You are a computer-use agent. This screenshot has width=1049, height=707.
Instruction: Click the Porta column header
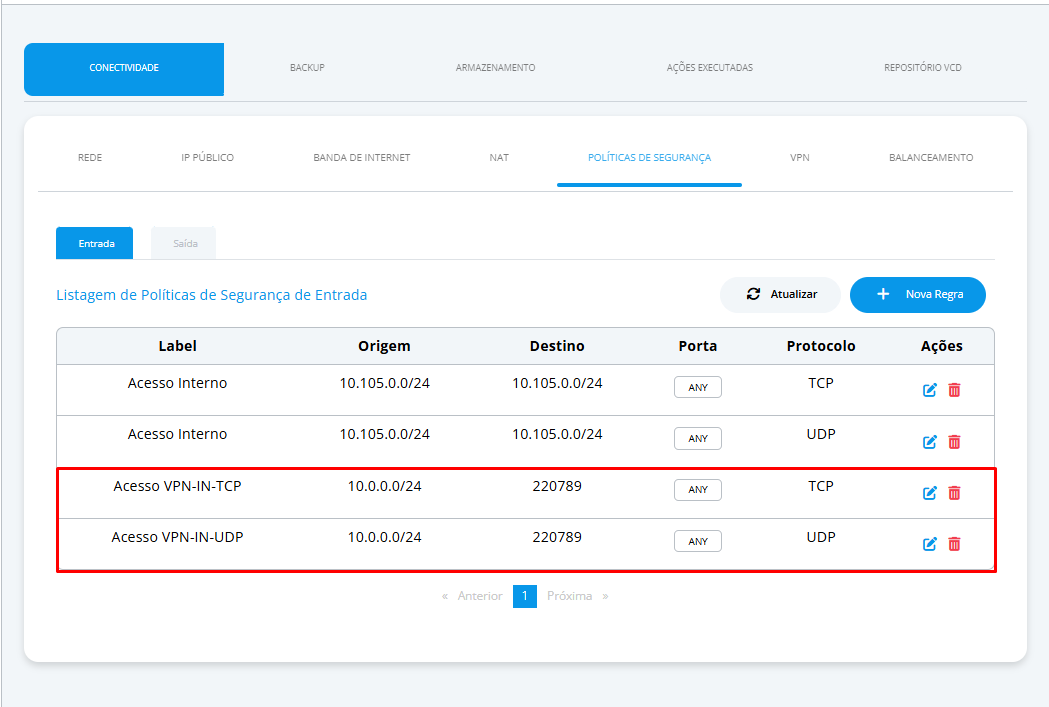(698, 346)
